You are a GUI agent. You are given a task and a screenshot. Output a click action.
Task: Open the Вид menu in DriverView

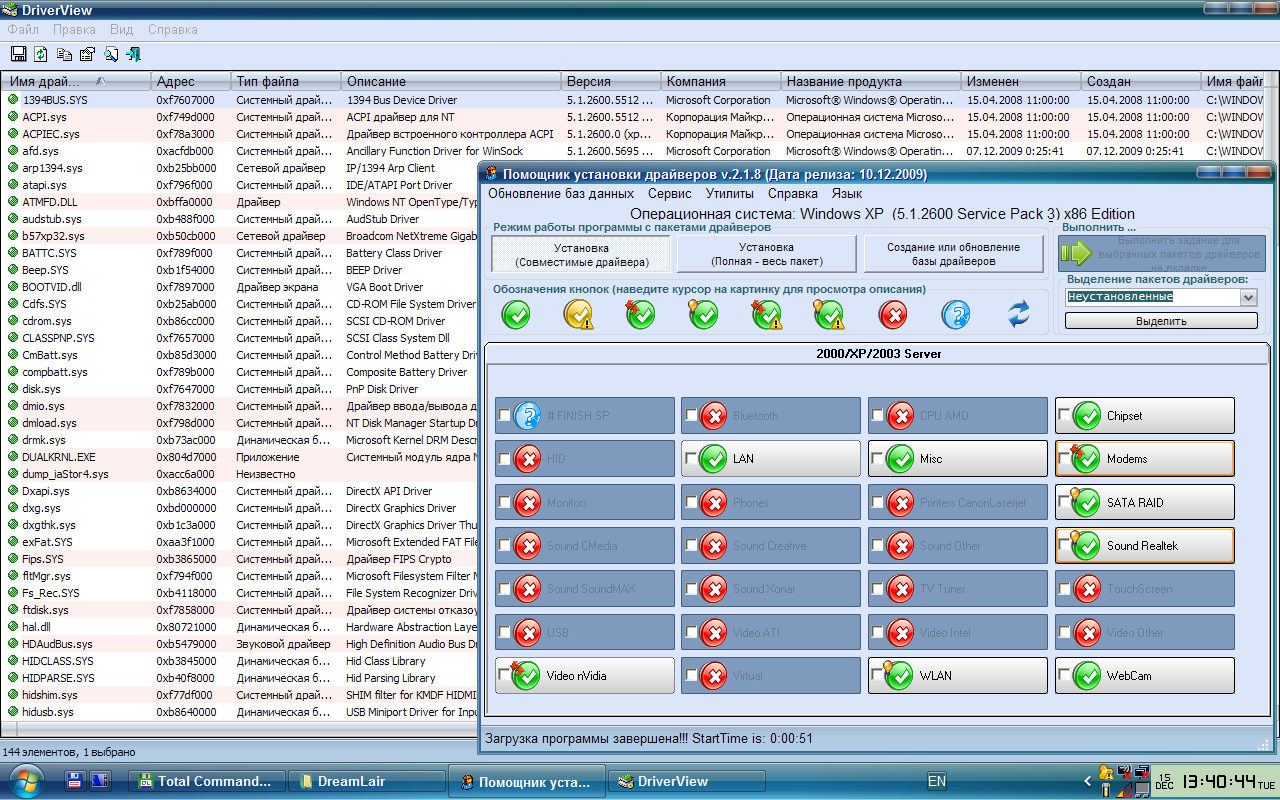121,30
